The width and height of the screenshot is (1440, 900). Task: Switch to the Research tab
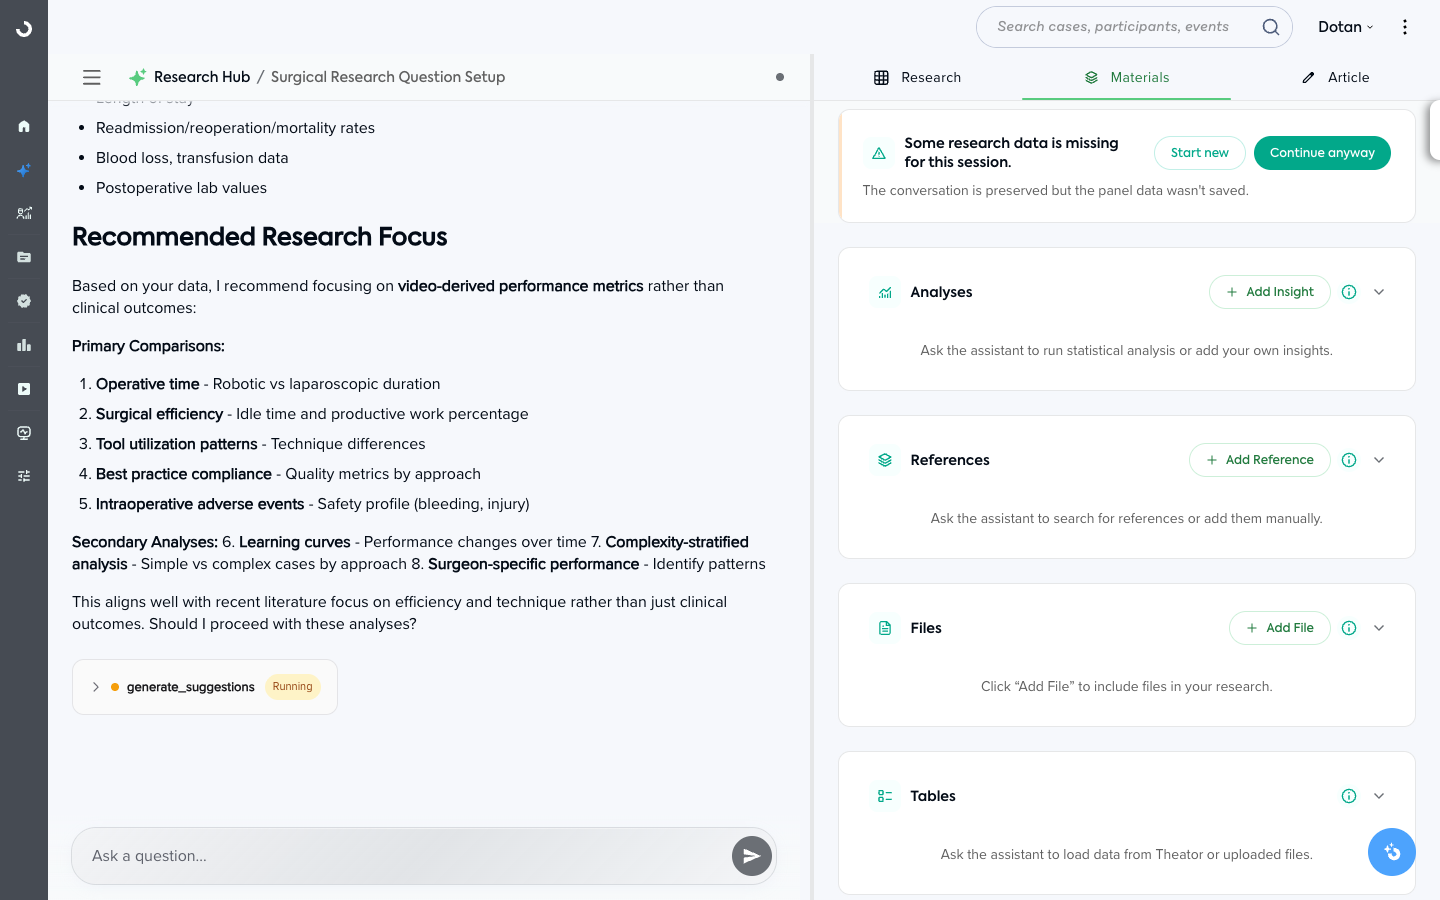[x=917, y=77]
